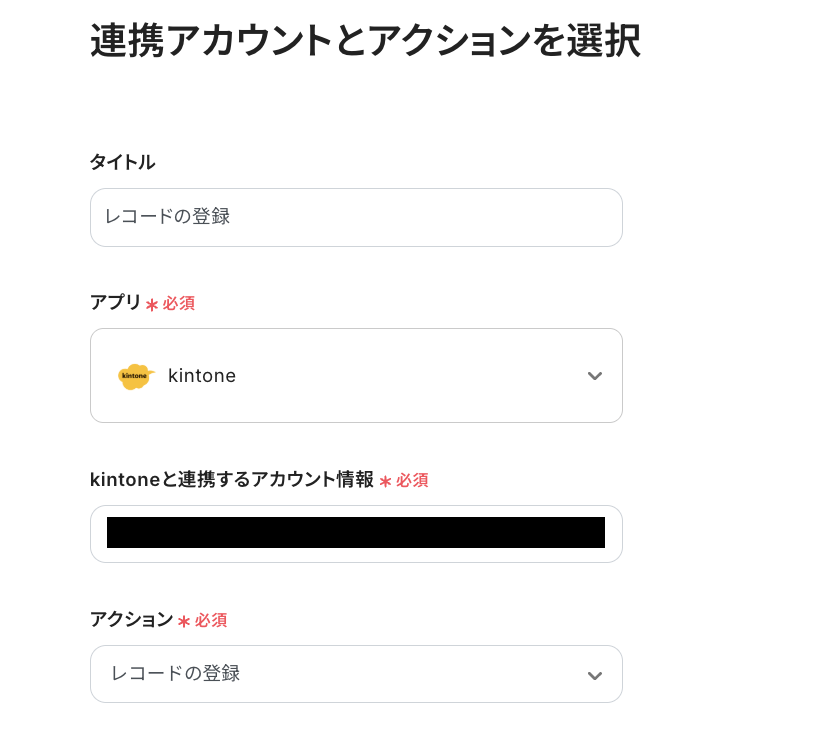The image size is (834, 752).
Task: Click the 連携アカウントとアクションを選択 heading
Action: [365, 41]
